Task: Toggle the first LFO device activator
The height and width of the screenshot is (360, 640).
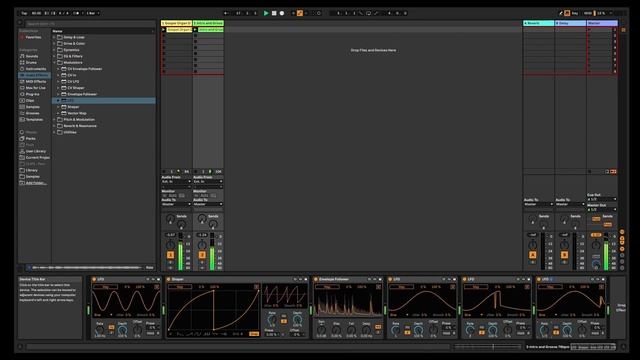Action: [94, 280]
